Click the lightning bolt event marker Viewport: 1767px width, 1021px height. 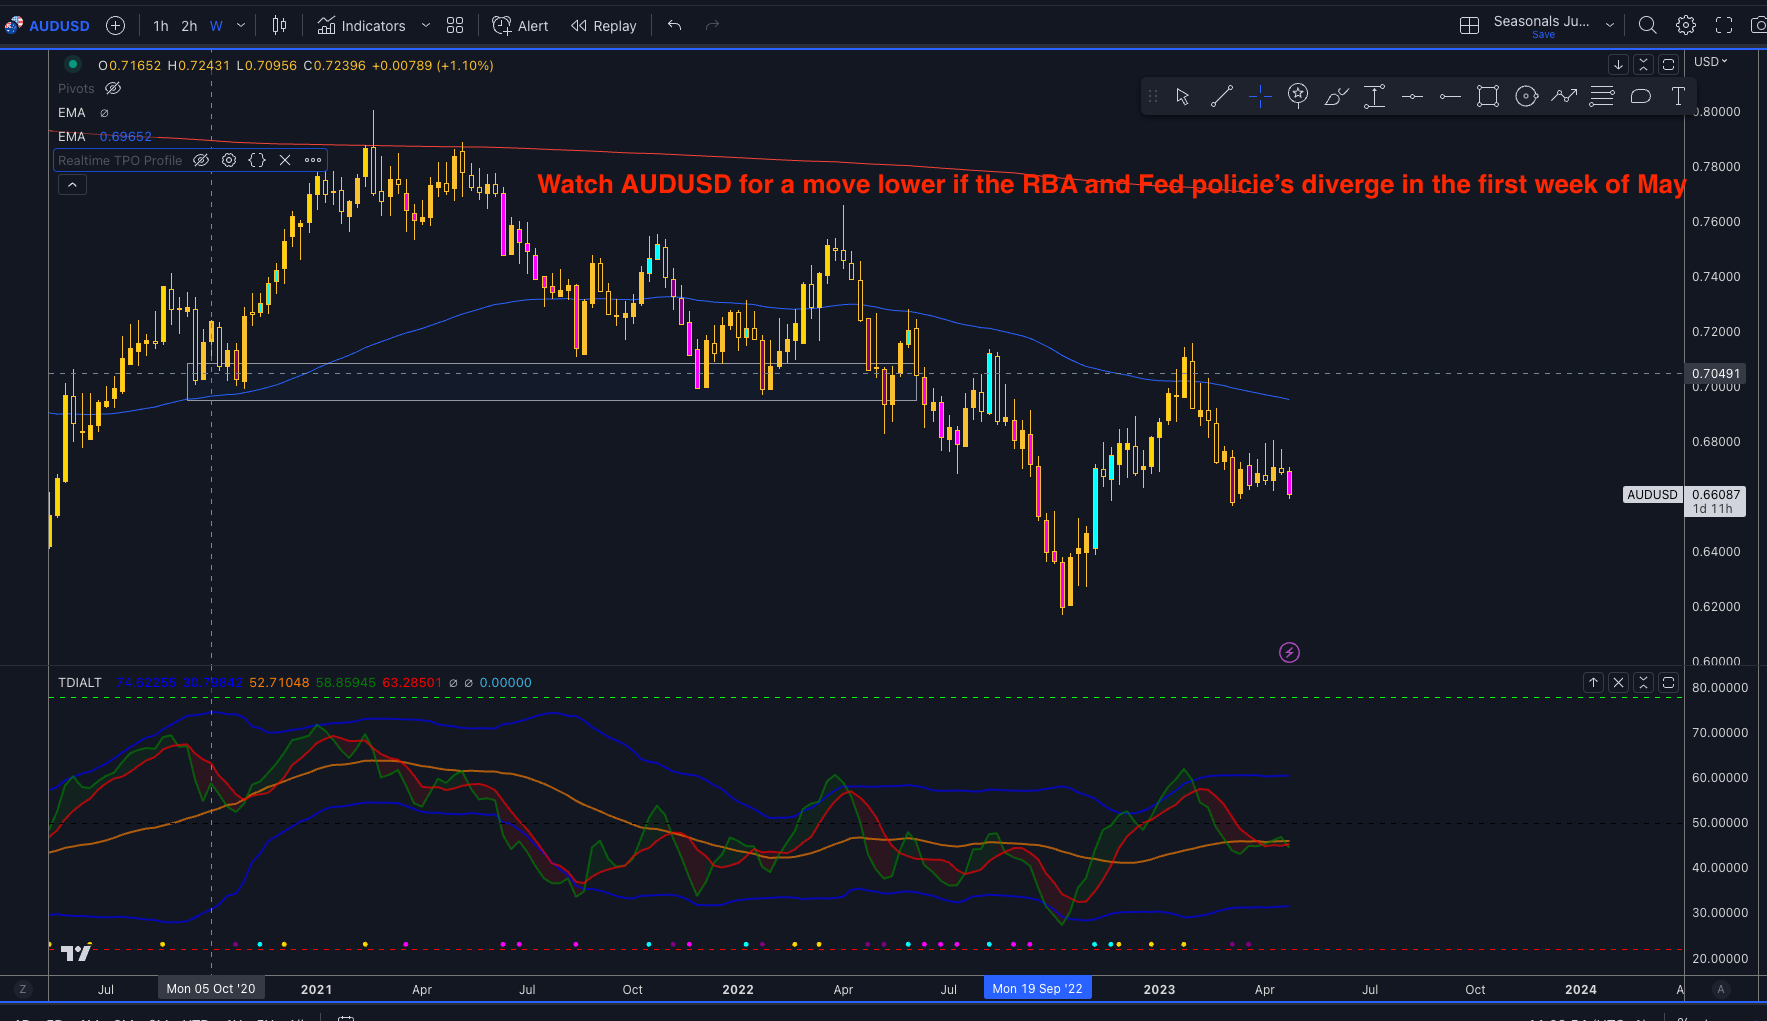pyautogui.click(x=1289, y=653)
